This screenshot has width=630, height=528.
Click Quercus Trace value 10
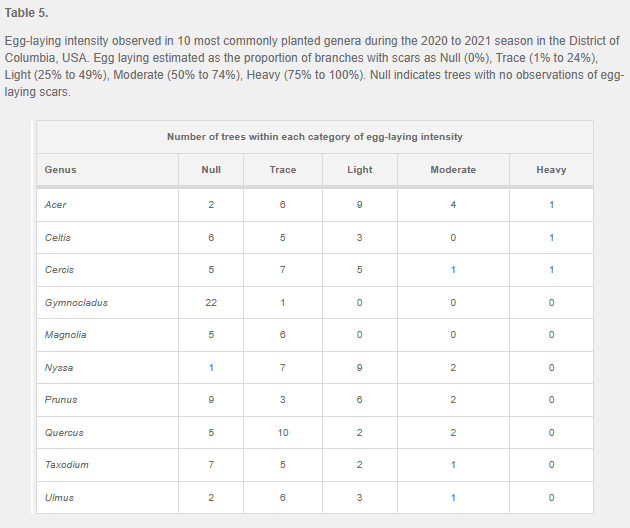(x=283, y=433)
